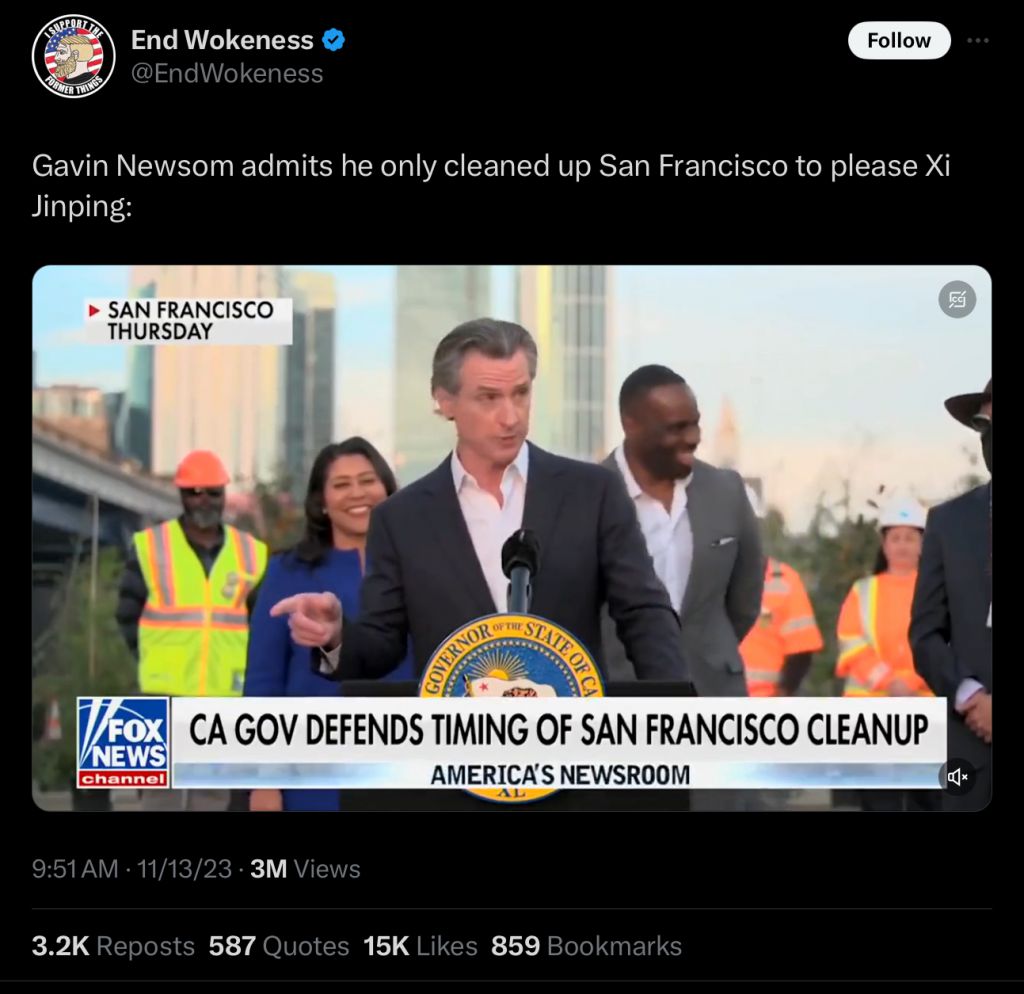
Task: Play the Fox News video clip
Action: coord(511,538)
